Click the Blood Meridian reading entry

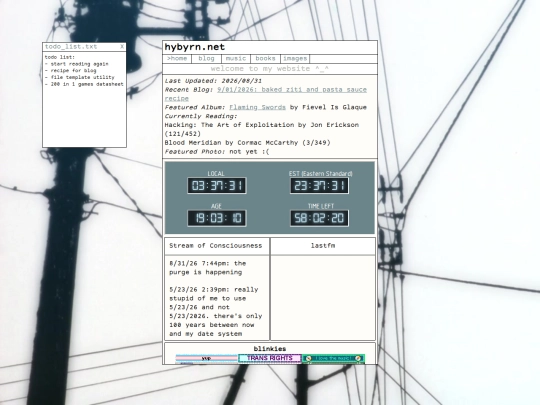coord(247,143)
